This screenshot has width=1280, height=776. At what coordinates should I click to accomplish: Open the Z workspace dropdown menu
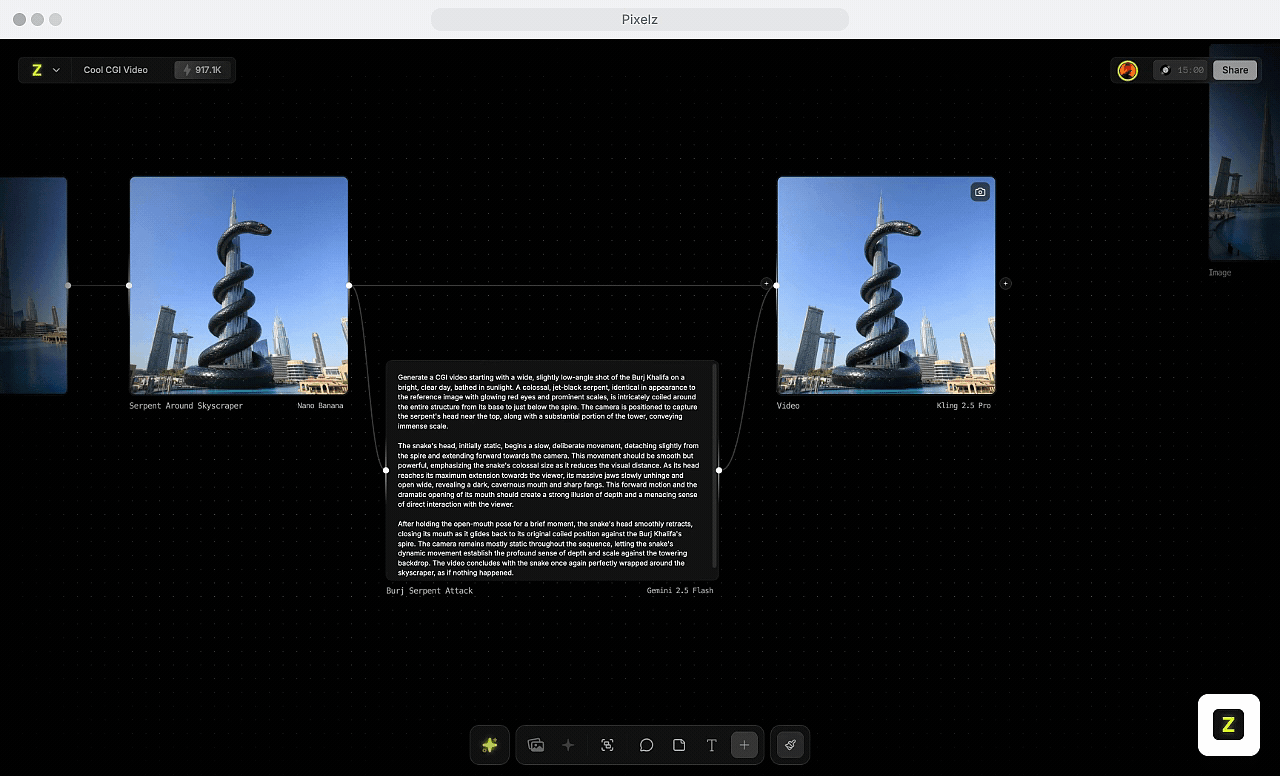(46, 70)
